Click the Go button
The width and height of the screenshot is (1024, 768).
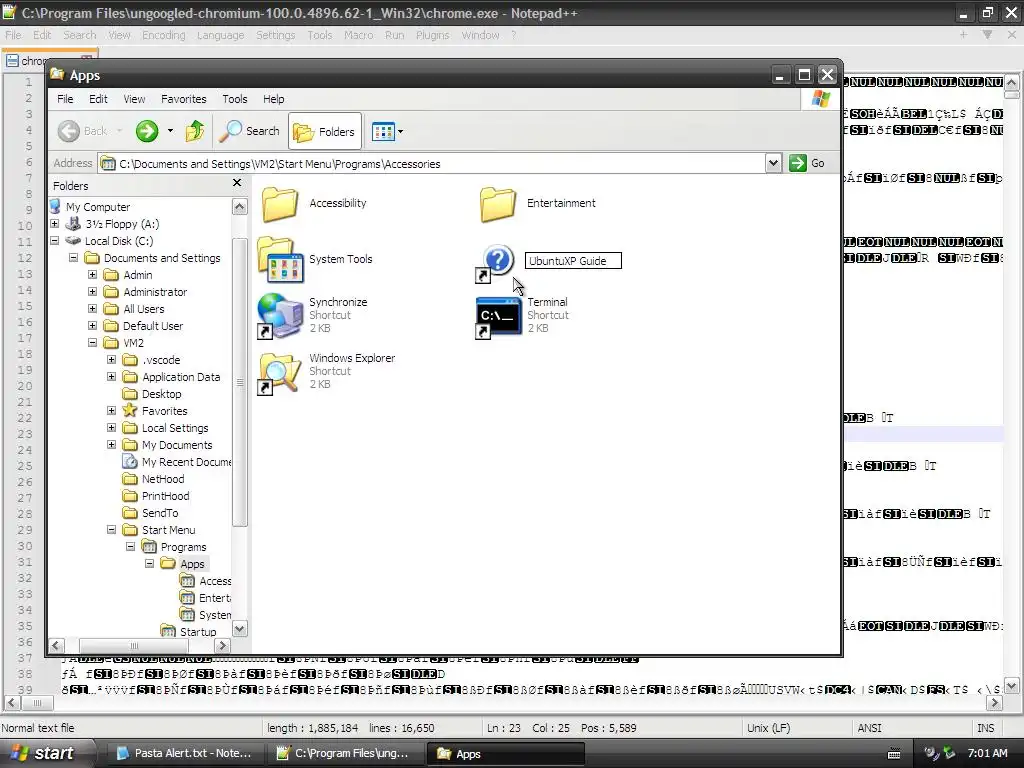[x=807, y=163]
